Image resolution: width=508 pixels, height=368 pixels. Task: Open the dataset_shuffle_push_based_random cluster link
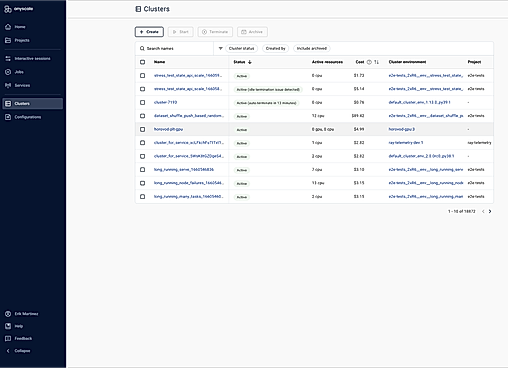[x=189, y=116]
